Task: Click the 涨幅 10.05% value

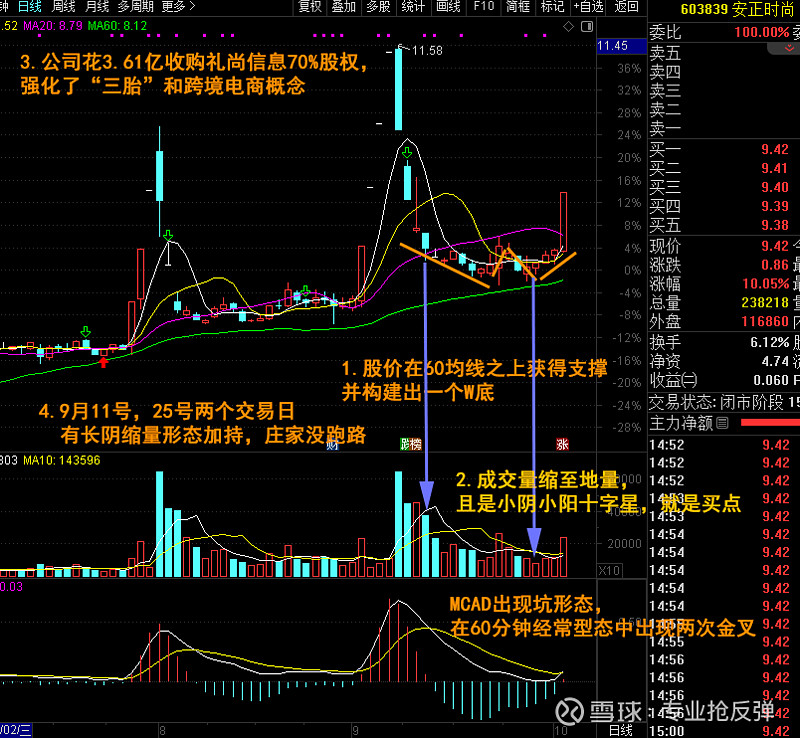Action: [766, 284]
